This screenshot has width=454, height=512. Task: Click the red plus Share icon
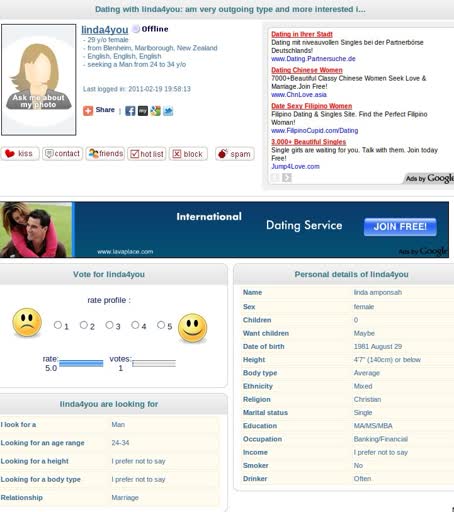(88, 111)
